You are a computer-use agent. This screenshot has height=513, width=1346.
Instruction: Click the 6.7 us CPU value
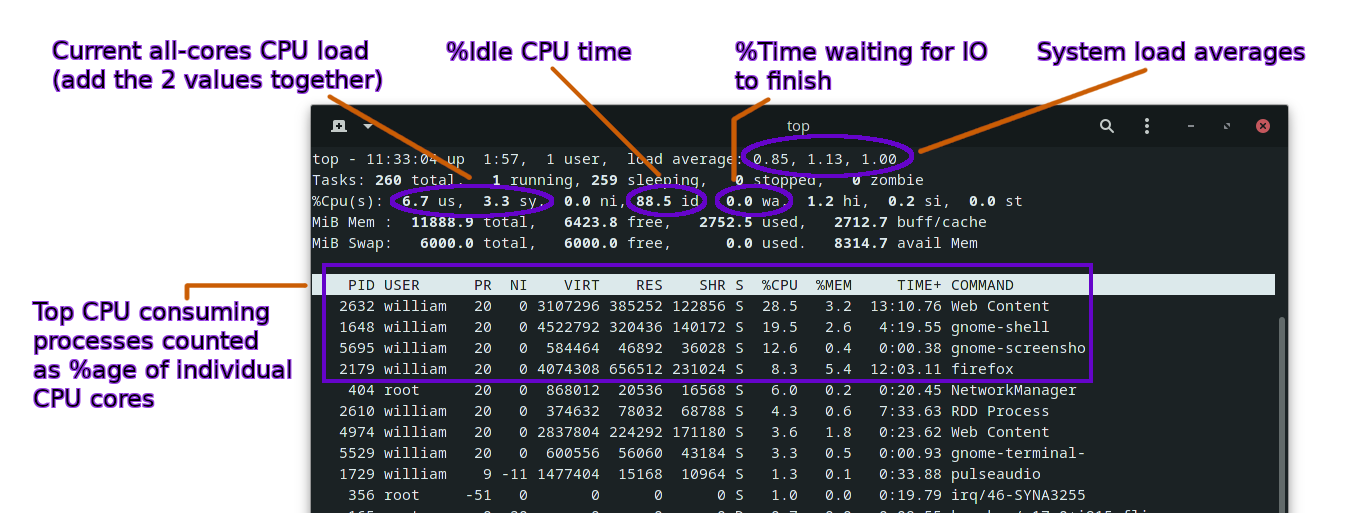click(x=428, y=201)
